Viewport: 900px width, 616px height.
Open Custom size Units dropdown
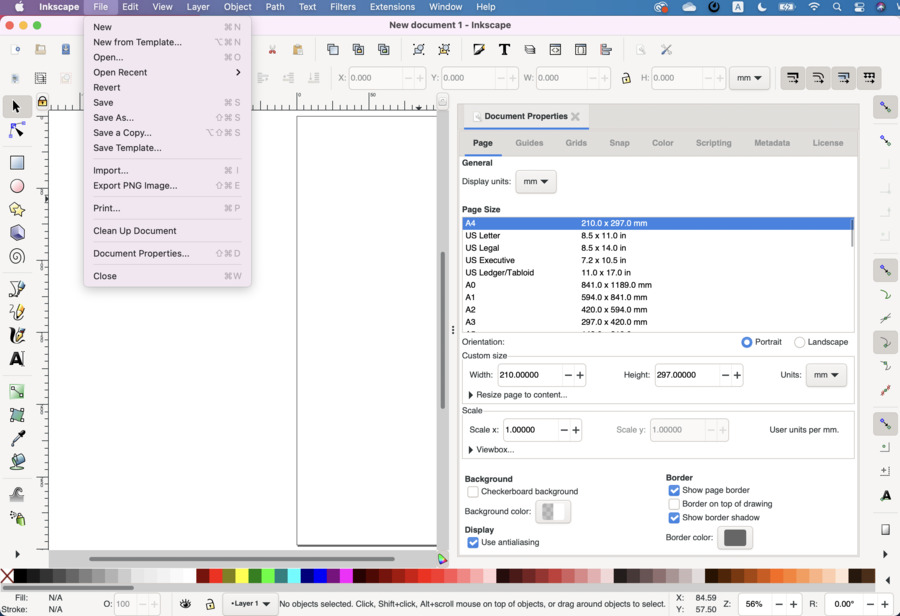click(x=826, y=375)
